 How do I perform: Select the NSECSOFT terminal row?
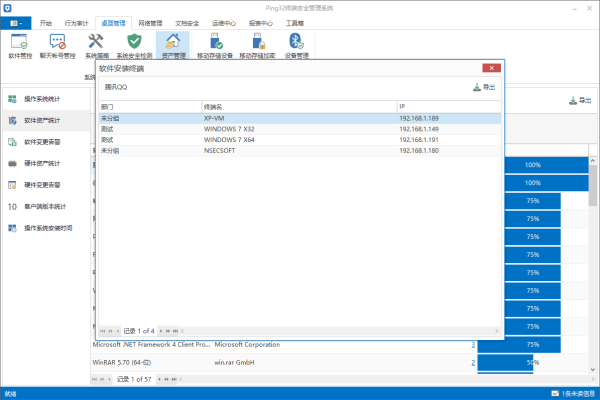(x=300, y=151)
